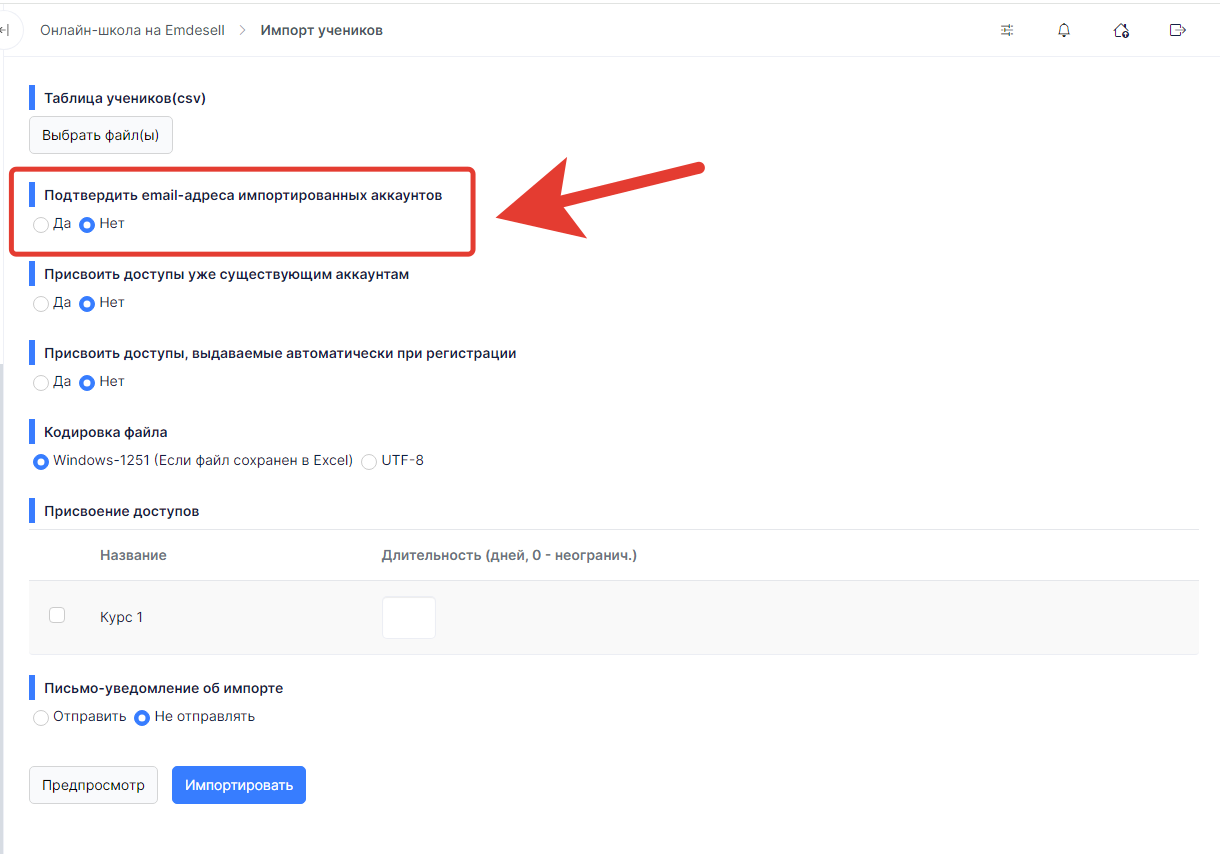Click the Выбрать файл(ы) button
Screen dimensions: 1220x854
(101, 135)
